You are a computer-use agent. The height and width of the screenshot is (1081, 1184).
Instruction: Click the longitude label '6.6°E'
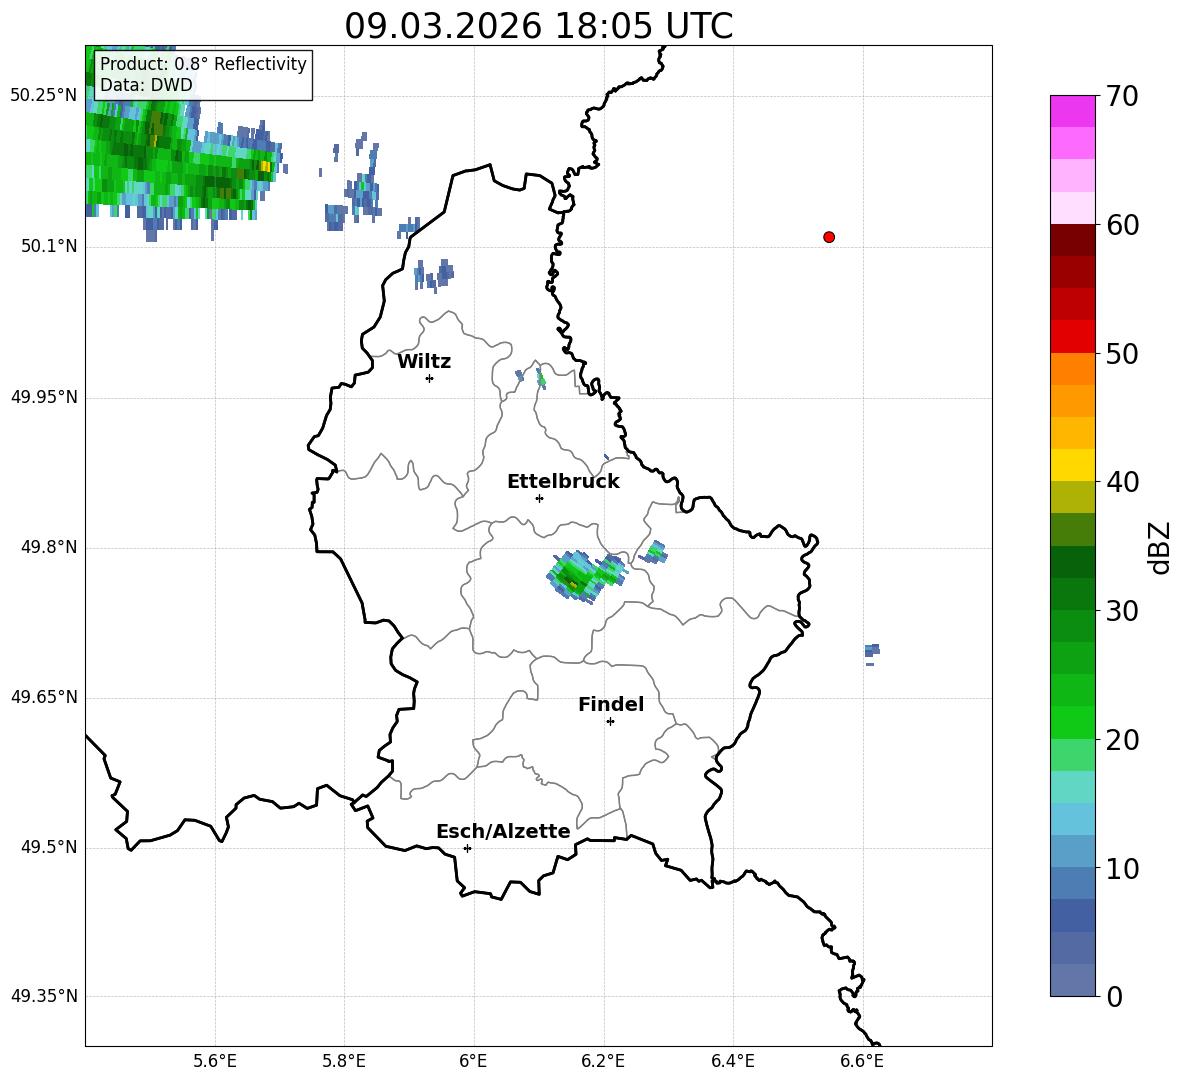(862, 1061)
